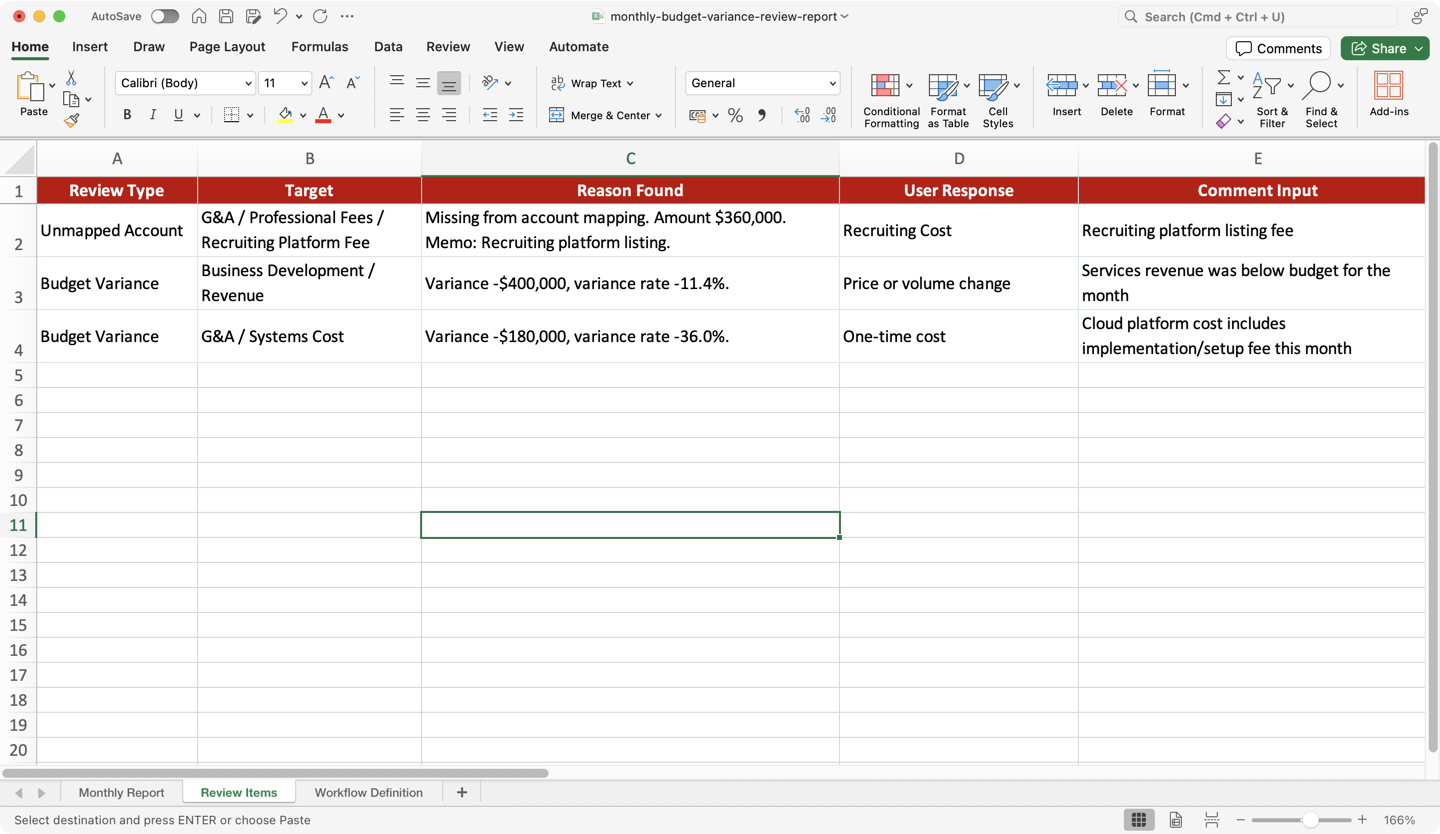Open the Sort & Filter tool
The image size is (1440, 834).
(1272, 100)
